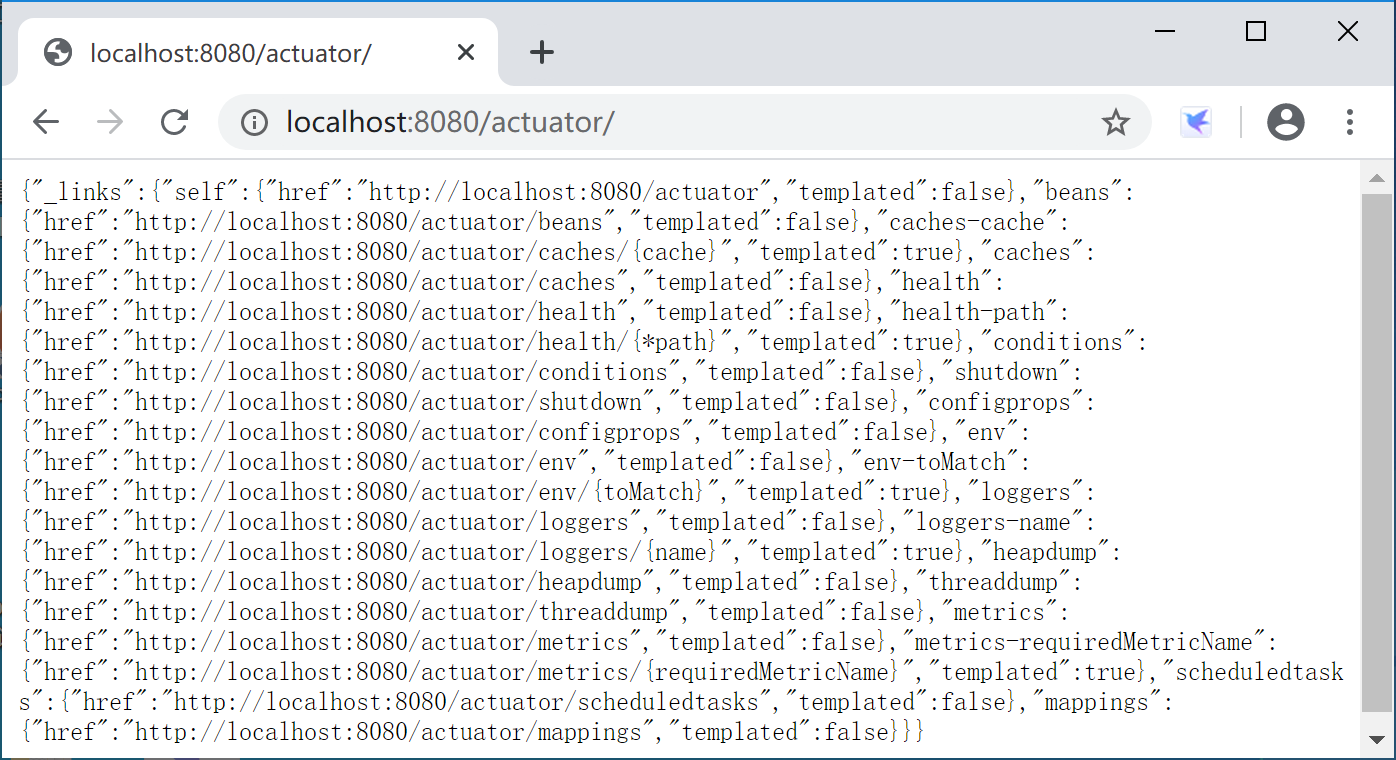The width and height of the screenshot is (1396, 760).
Task: Reload the actuator page
Action: tap(175, 122)
